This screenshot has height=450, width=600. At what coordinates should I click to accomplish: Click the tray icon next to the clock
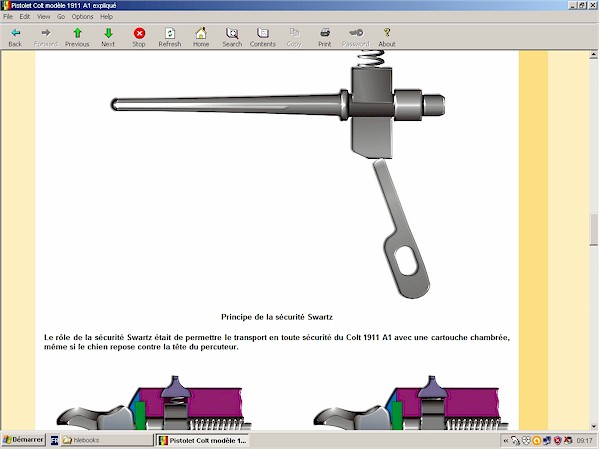pos(568,441)
